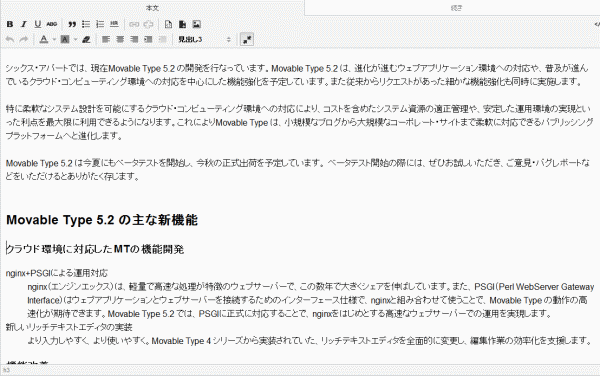Click the Movable Type 5.2 の主な新機能 heading
The width and height of the screenshot is (600, 376).
pyautogui.click(x=102, y=220)
